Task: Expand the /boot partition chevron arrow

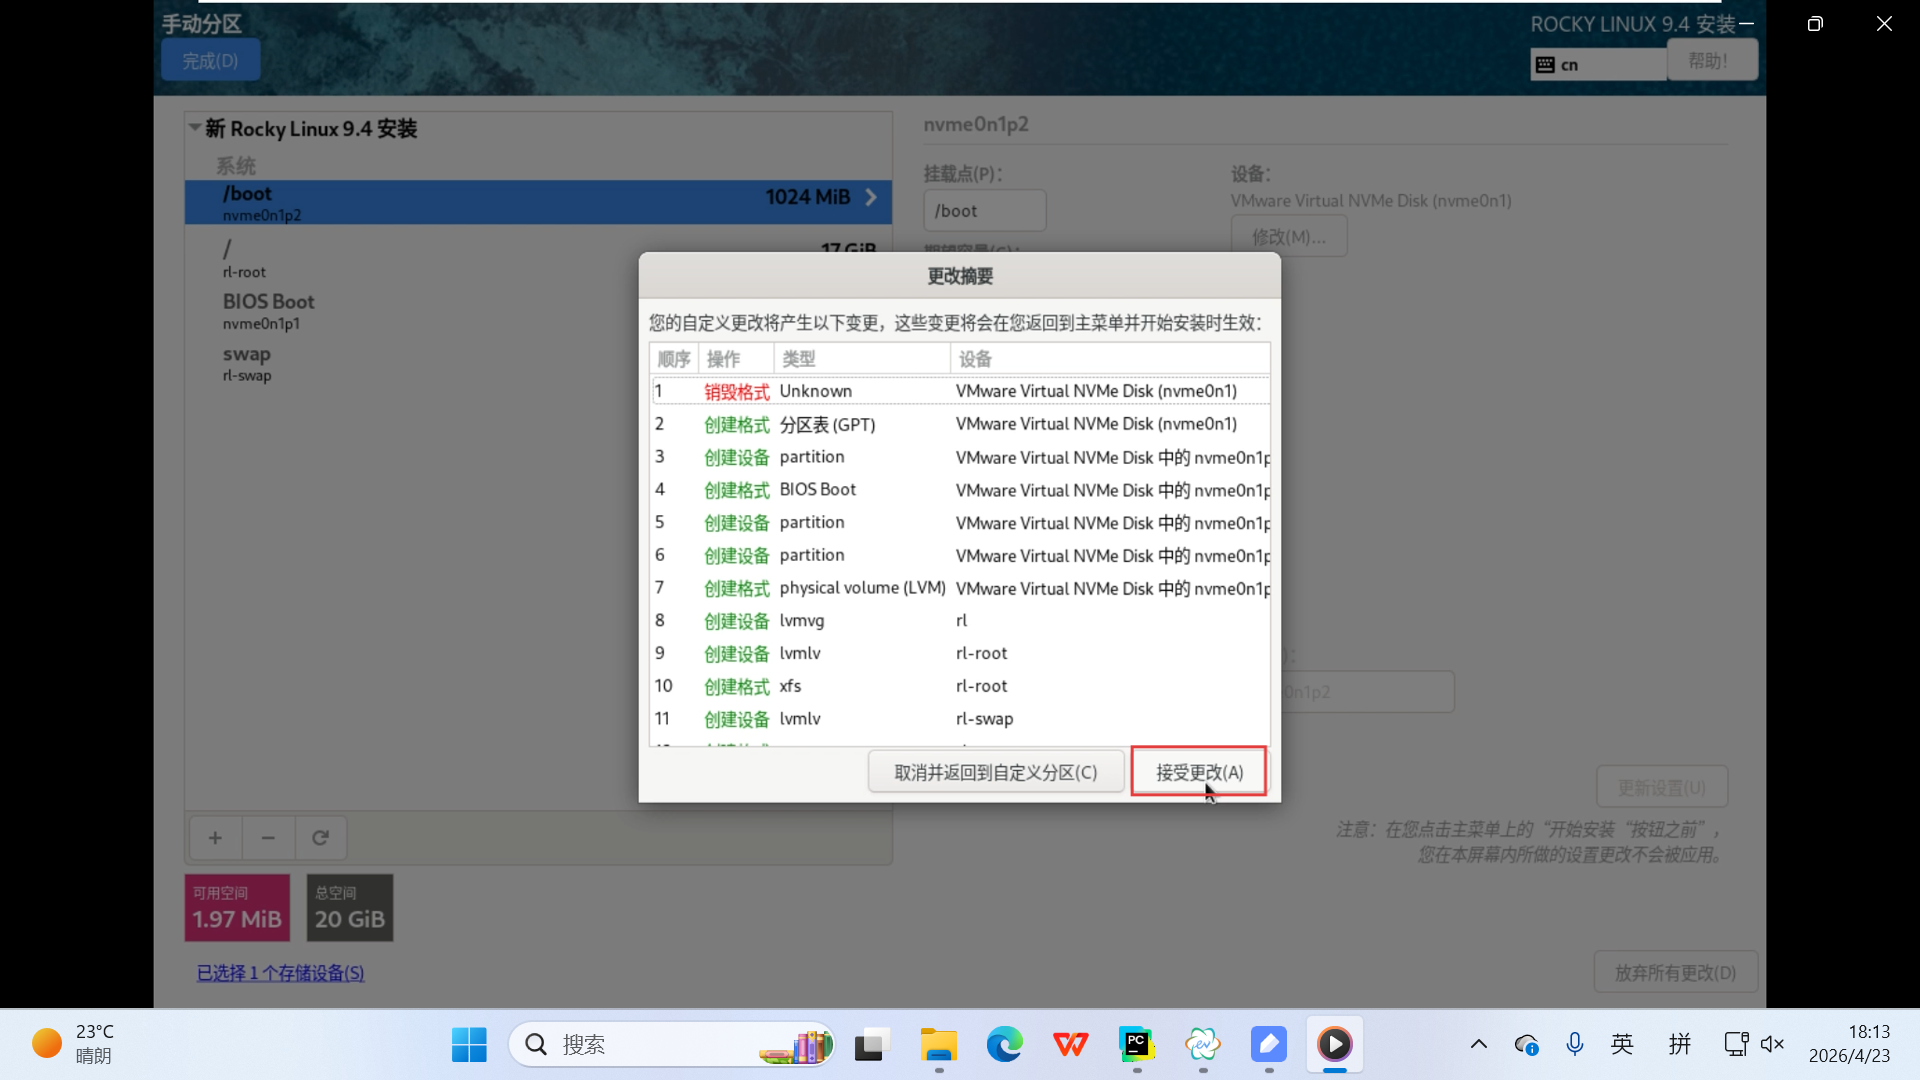Action: tap(871, 198)
